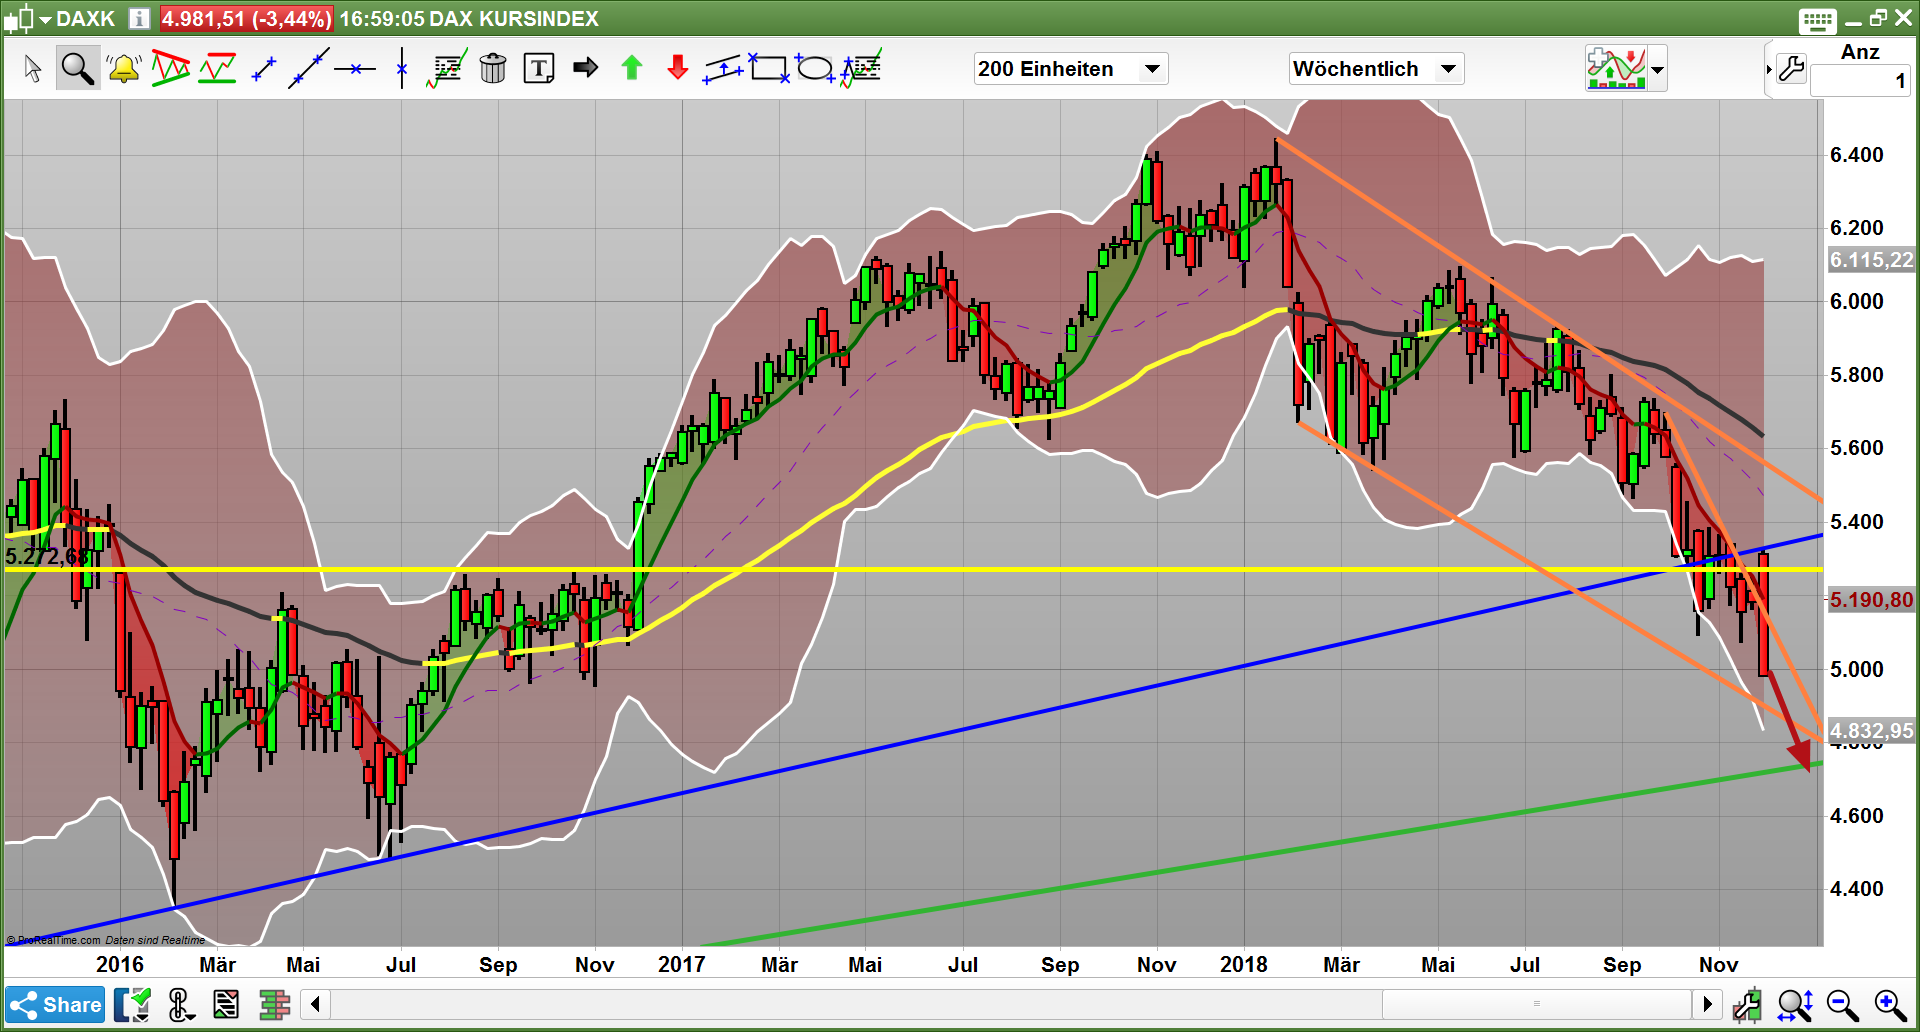Select the ellipse drawing tool
The width and height of the screenshot is (1920, 1032).
pyautogui.click(x=815, y=67)
